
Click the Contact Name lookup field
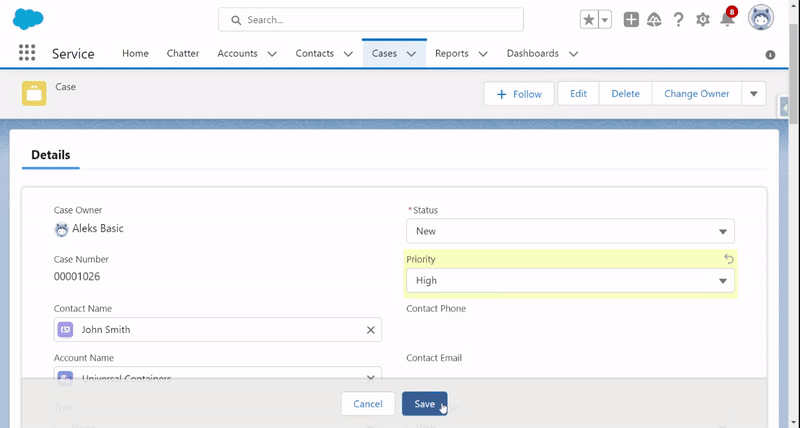tap(218, 330)
